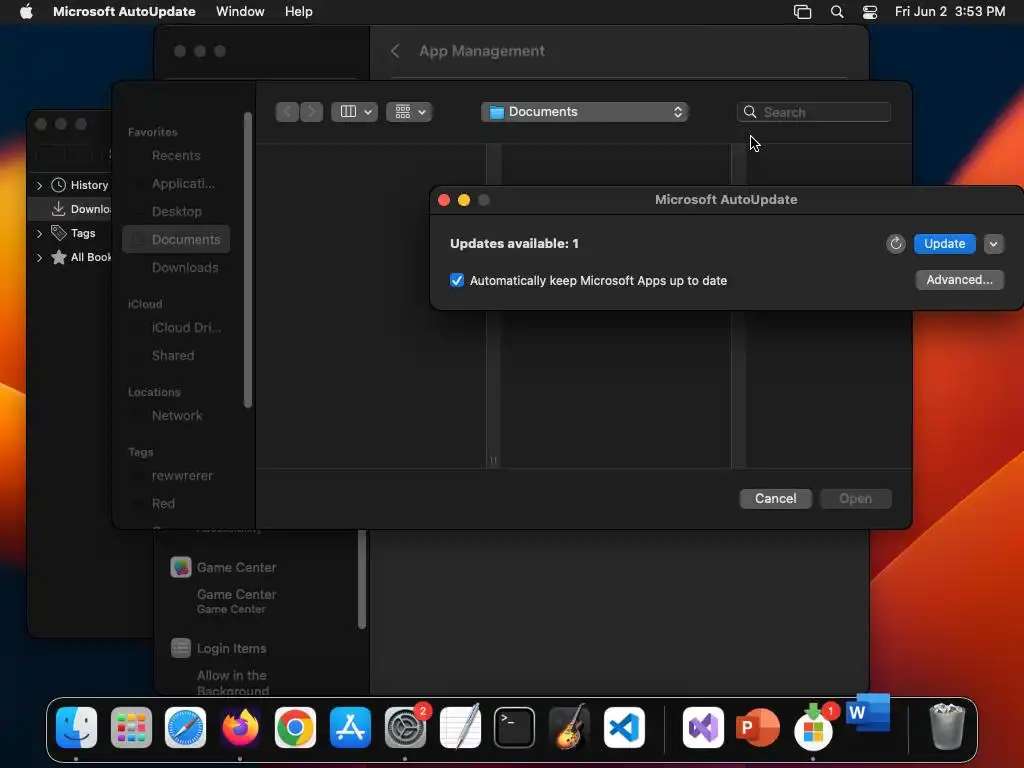Expand the History item in Firefox Library
The width and height of the screenshot is (1024, 768).
(x=39, y=185)
